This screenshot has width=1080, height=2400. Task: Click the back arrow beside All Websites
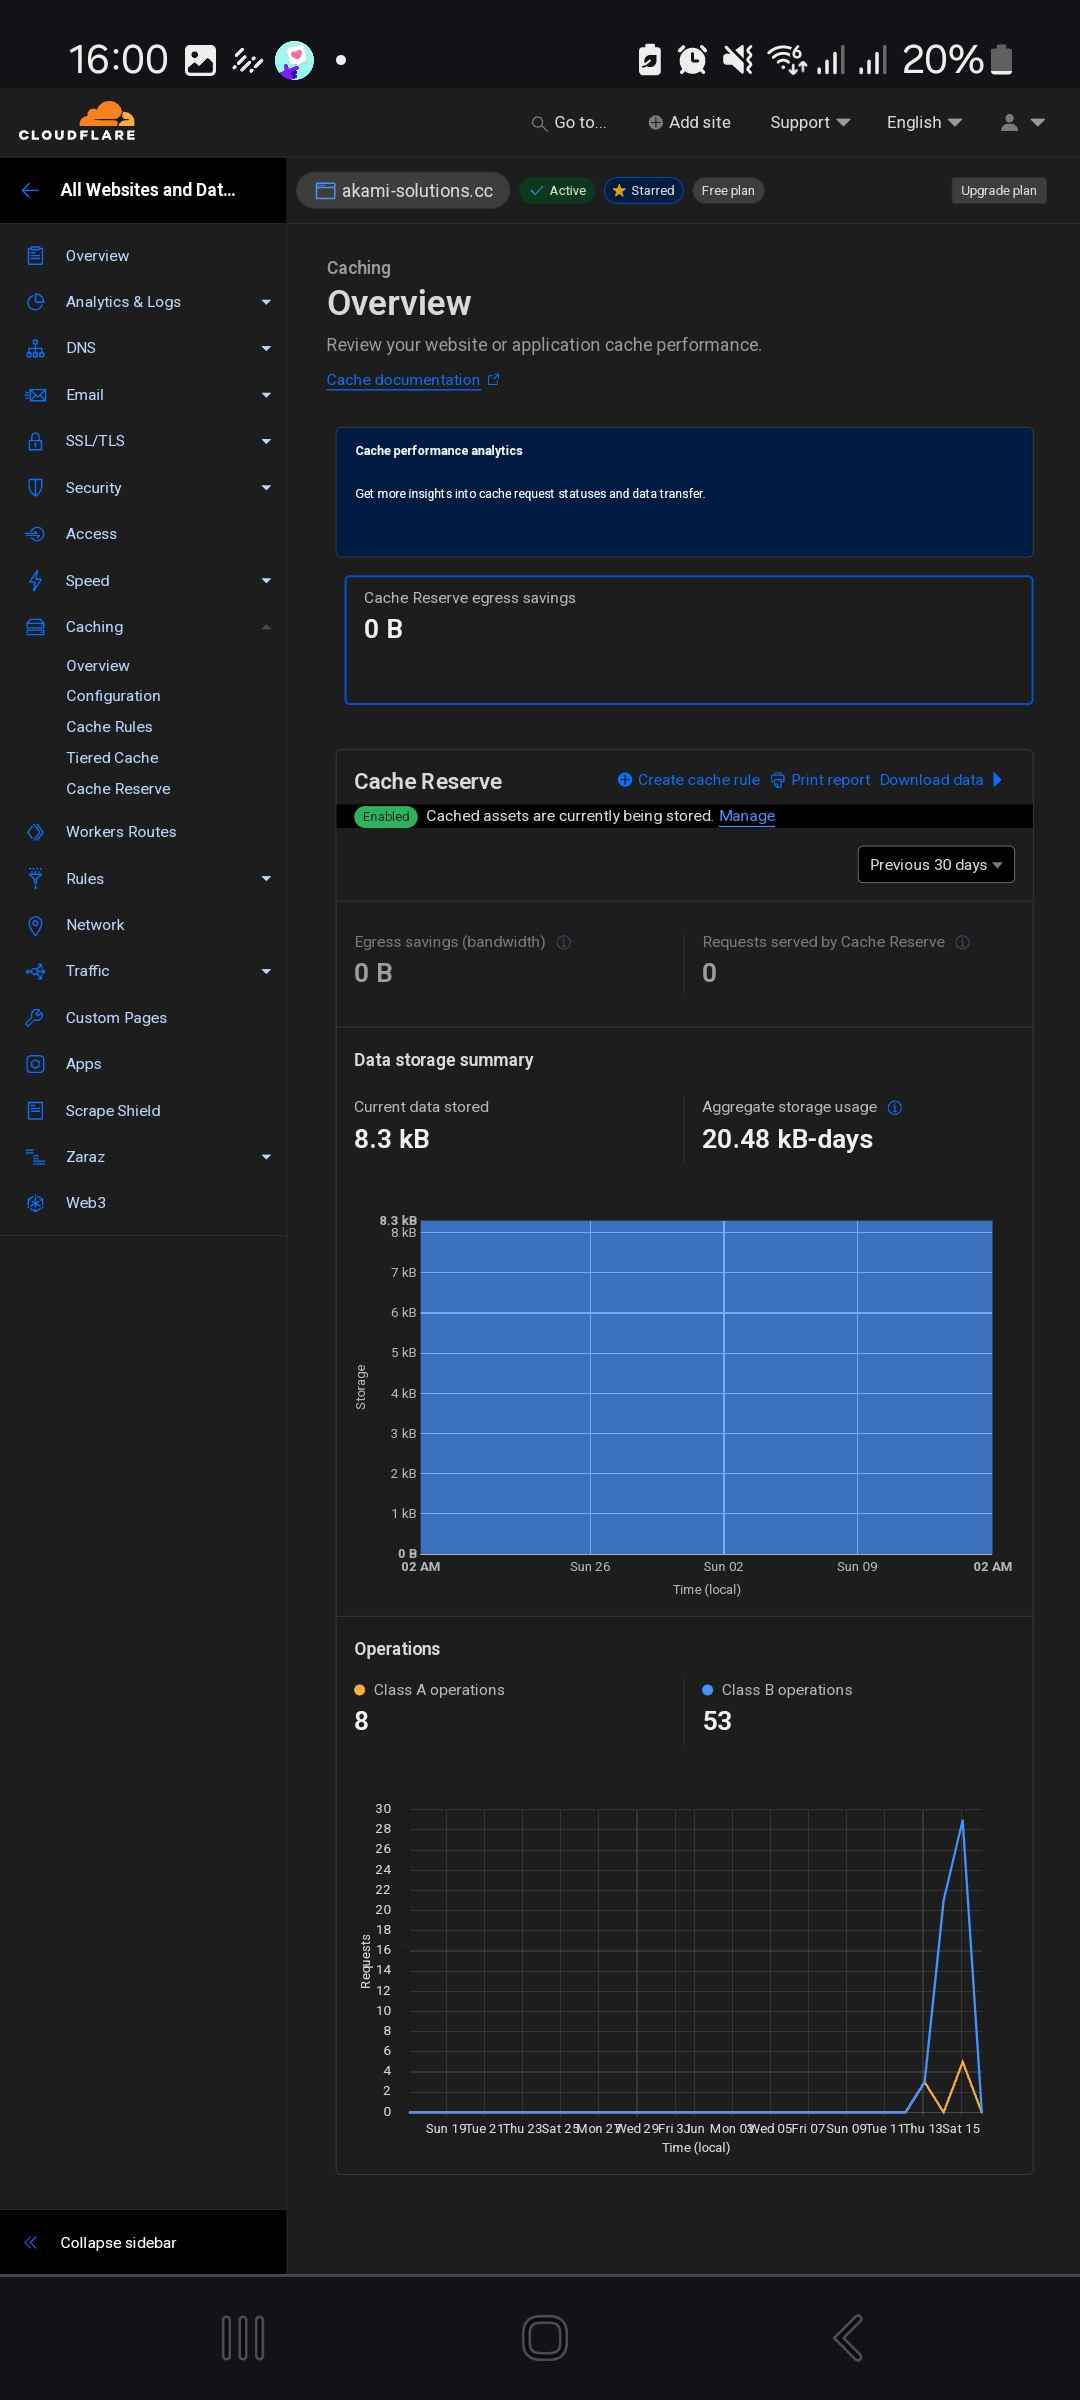(30, 190)
